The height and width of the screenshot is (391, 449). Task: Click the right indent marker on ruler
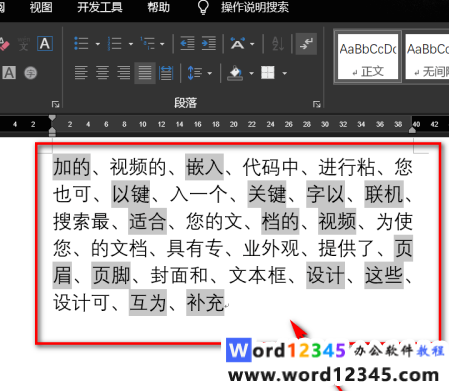click(x=412, y=130)
